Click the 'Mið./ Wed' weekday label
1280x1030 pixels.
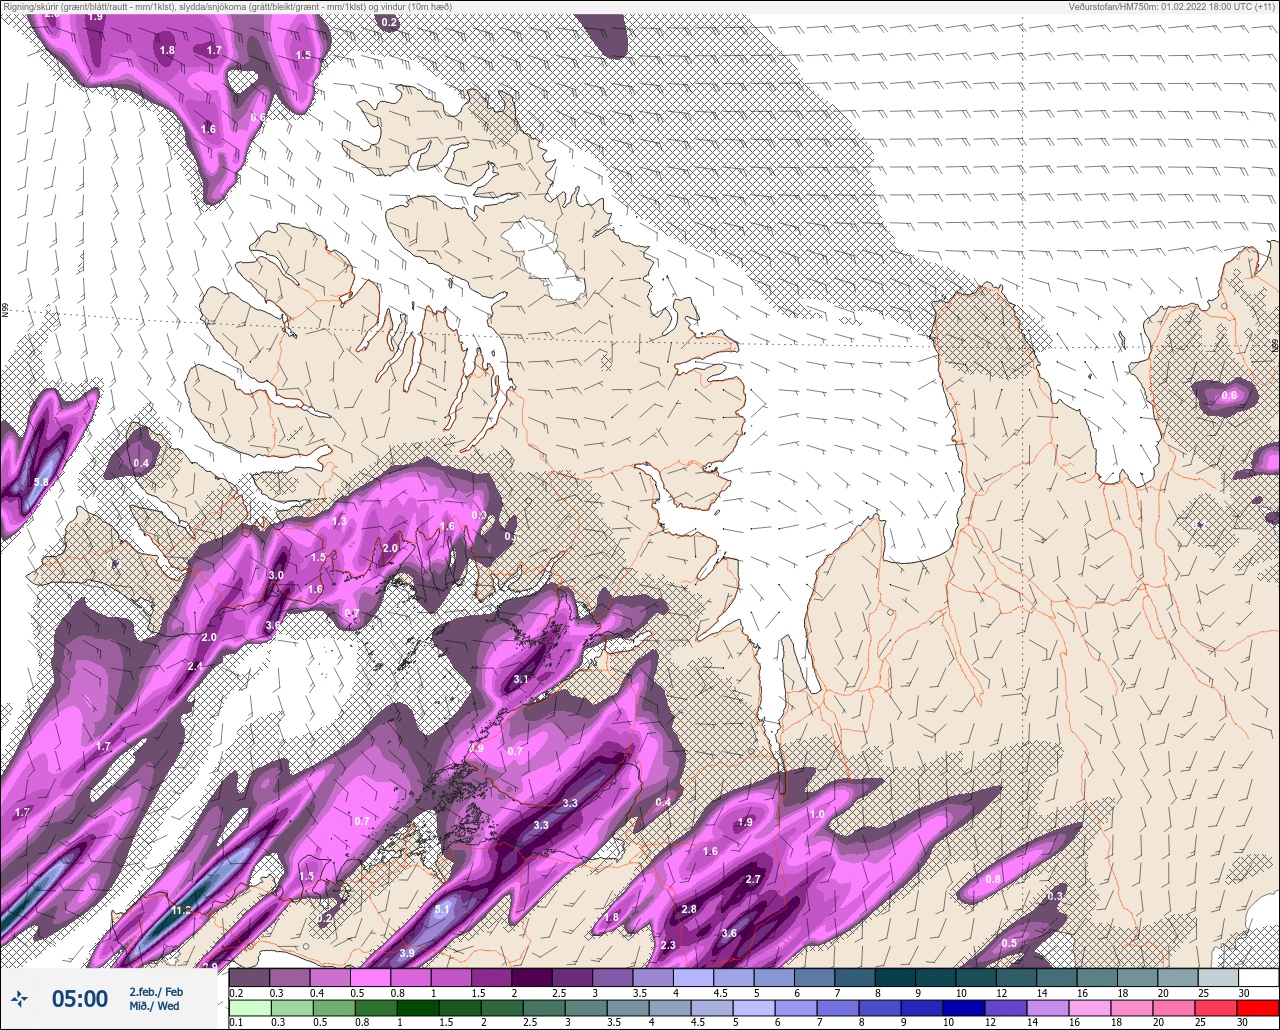tap(155, 1006)
